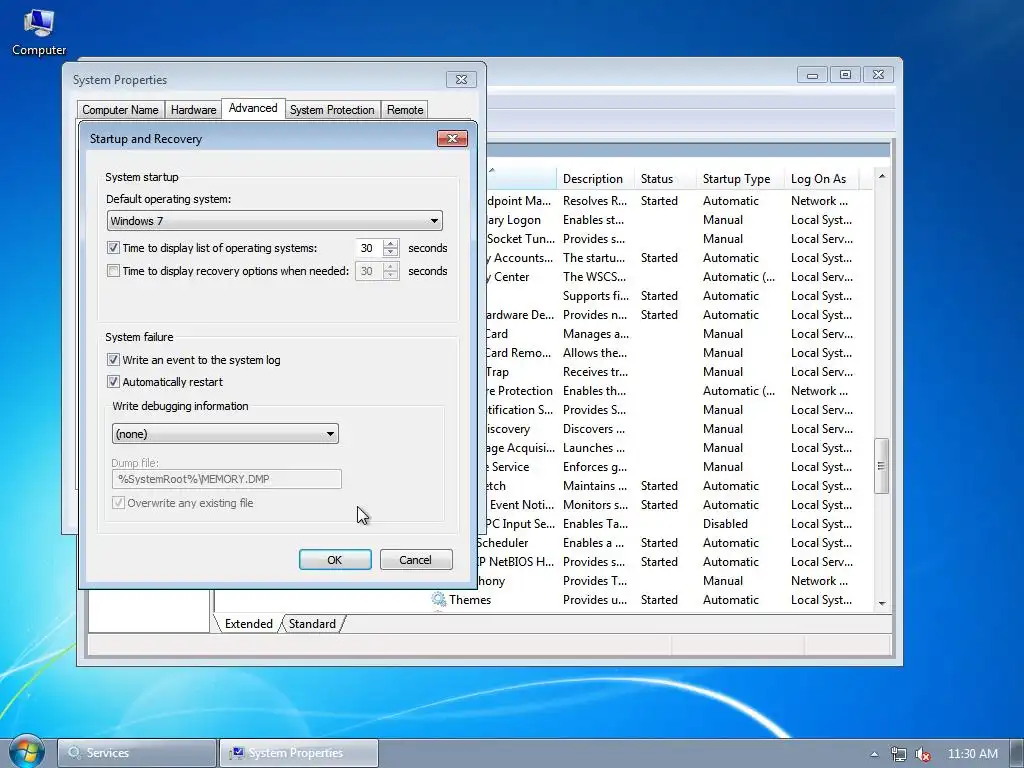Switch to Extended tab in Services

(x=248, y=624)
